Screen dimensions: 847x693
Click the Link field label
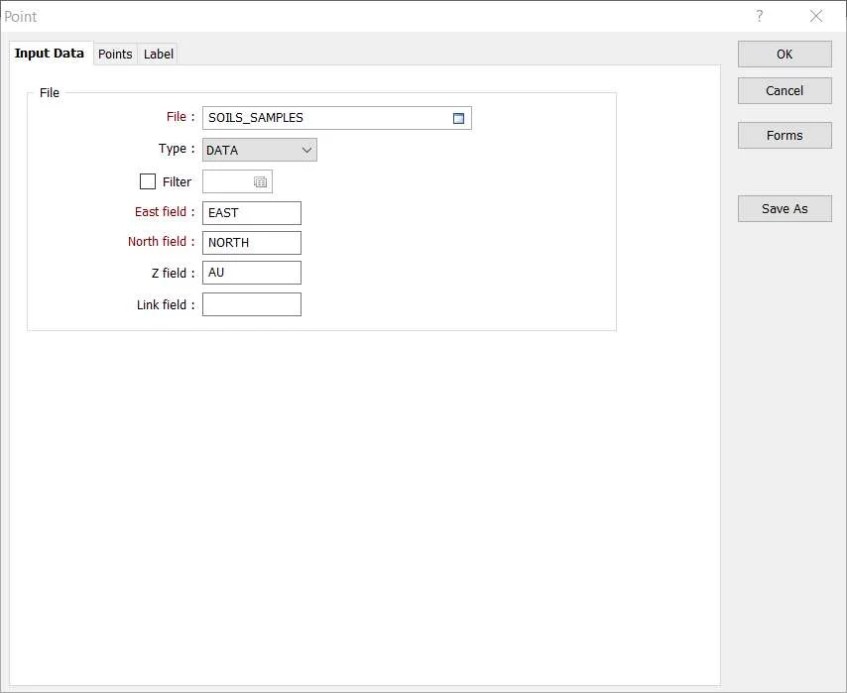165,305
